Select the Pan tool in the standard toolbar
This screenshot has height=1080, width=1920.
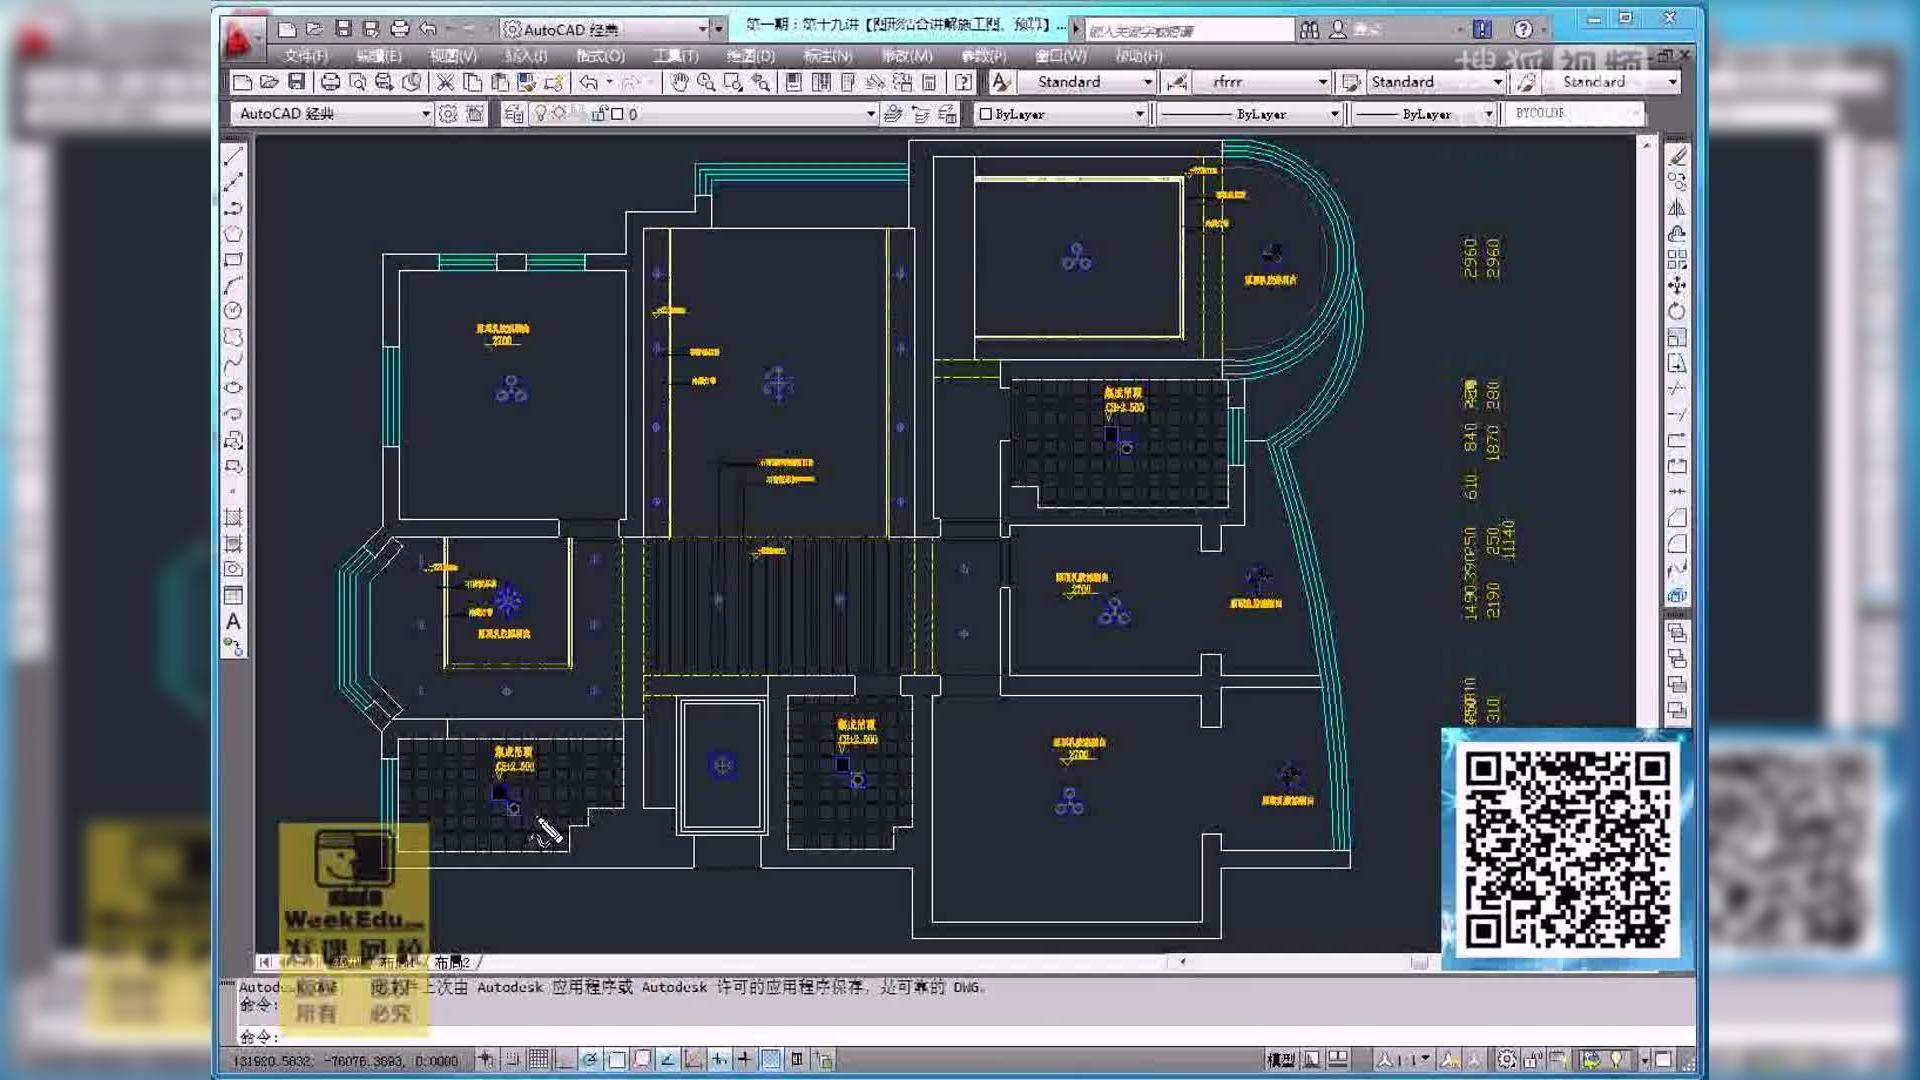pyautogui.click(x=681, y=82)
